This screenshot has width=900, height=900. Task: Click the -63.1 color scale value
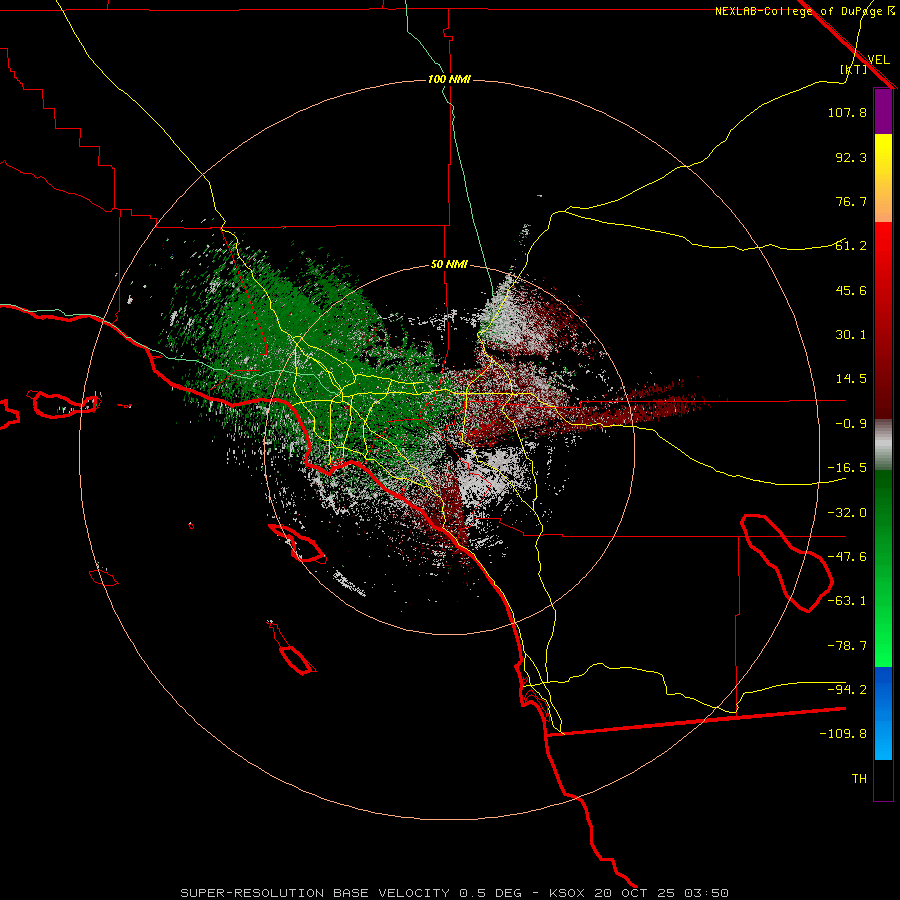click(x=847, y=601)
